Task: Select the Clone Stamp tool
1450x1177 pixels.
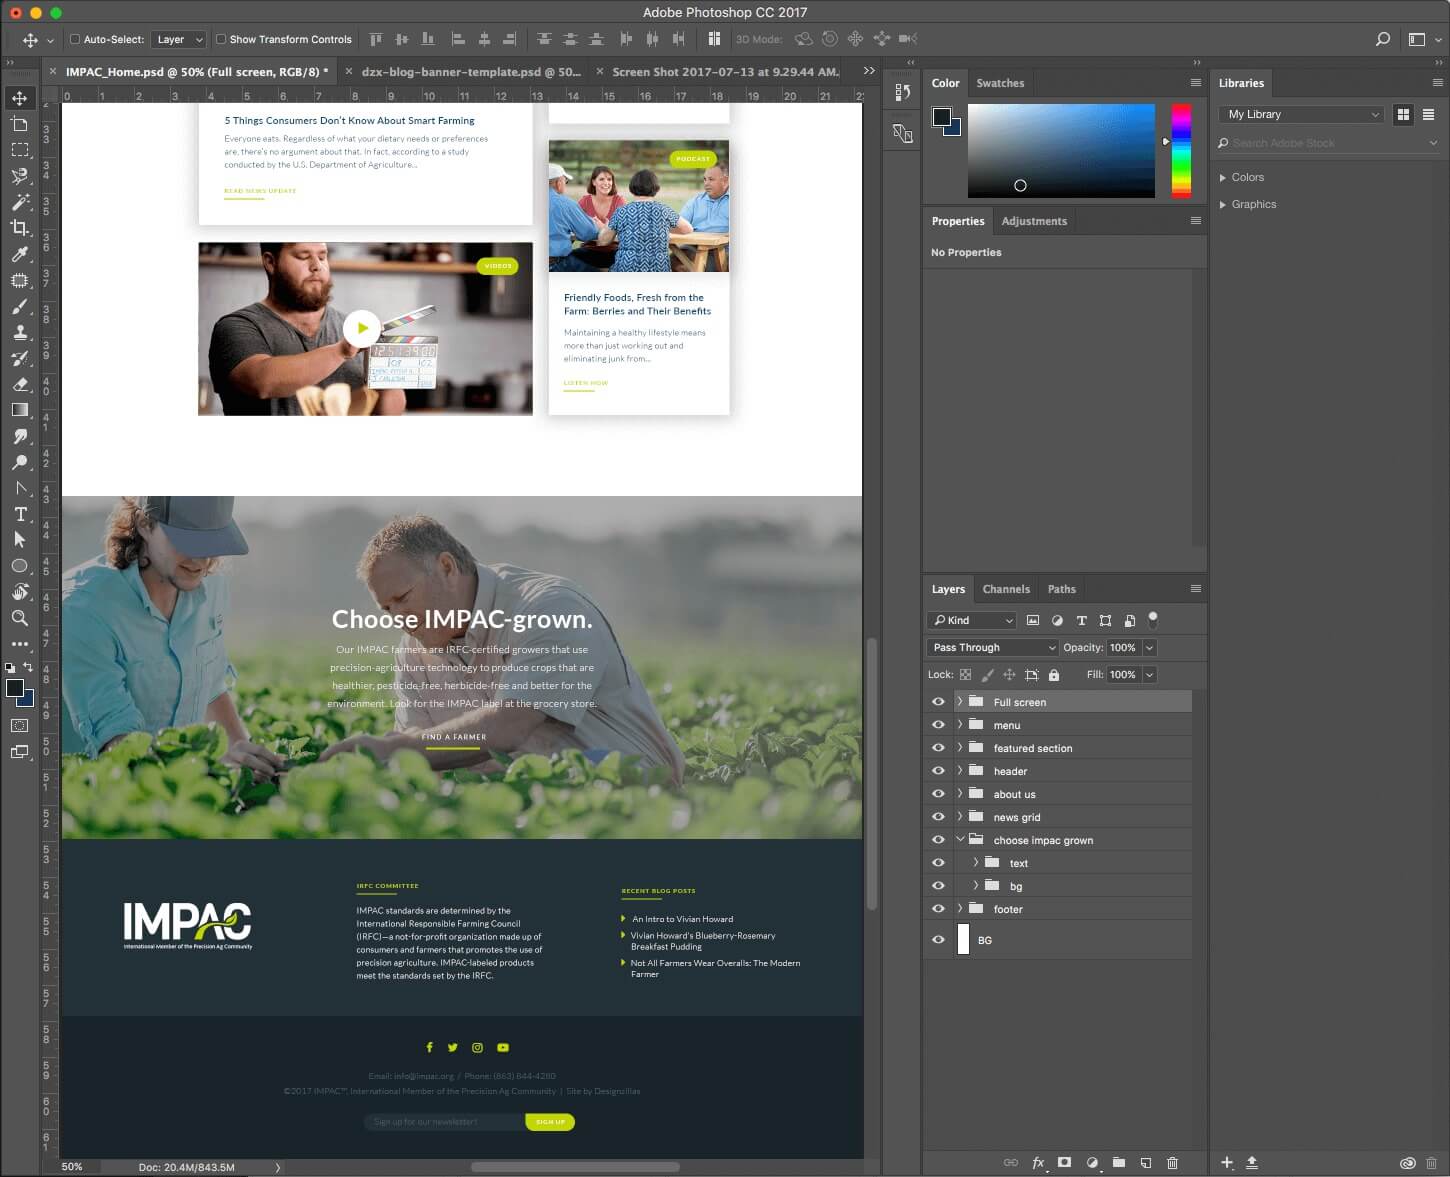Action: [x=20, y=332]
